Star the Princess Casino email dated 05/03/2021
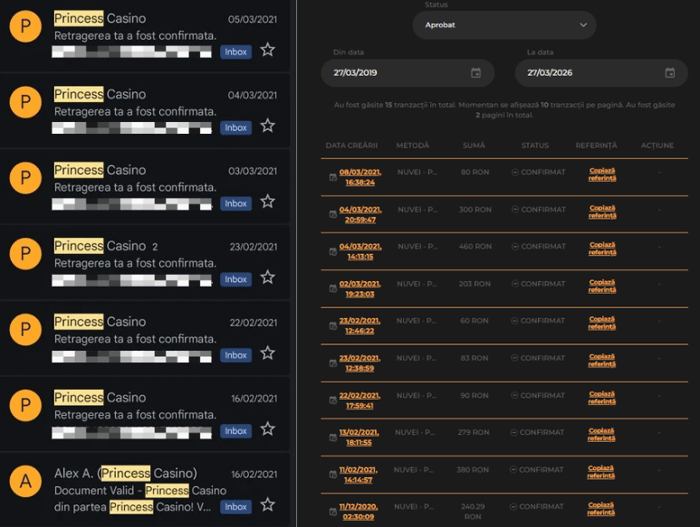The height and width of the screenshot is (527, 700). (267, 50)
